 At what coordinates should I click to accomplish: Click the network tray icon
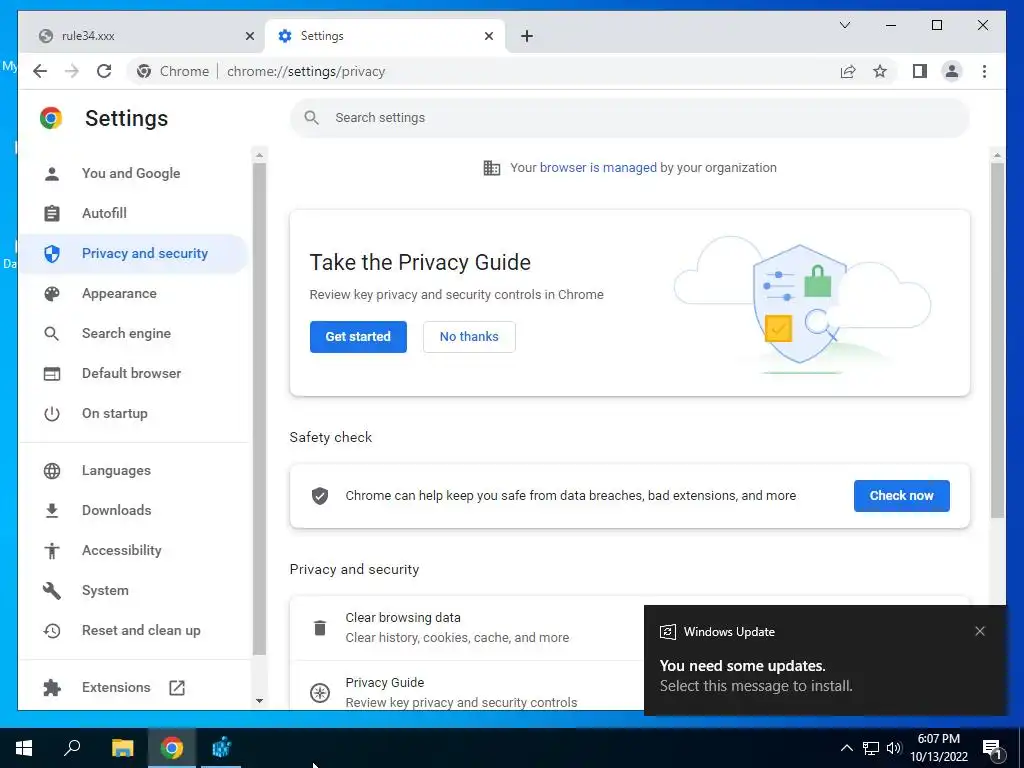pos(871,748)
